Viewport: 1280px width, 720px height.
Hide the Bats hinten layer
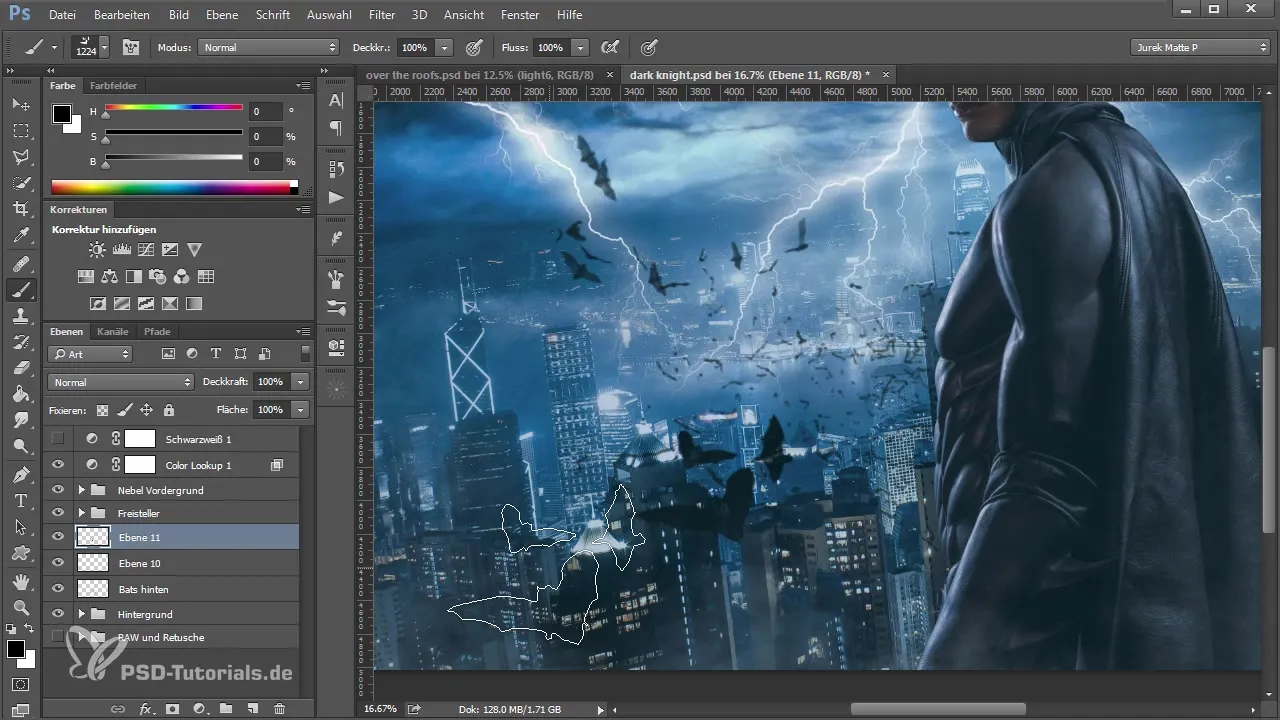tap(58, 589)
